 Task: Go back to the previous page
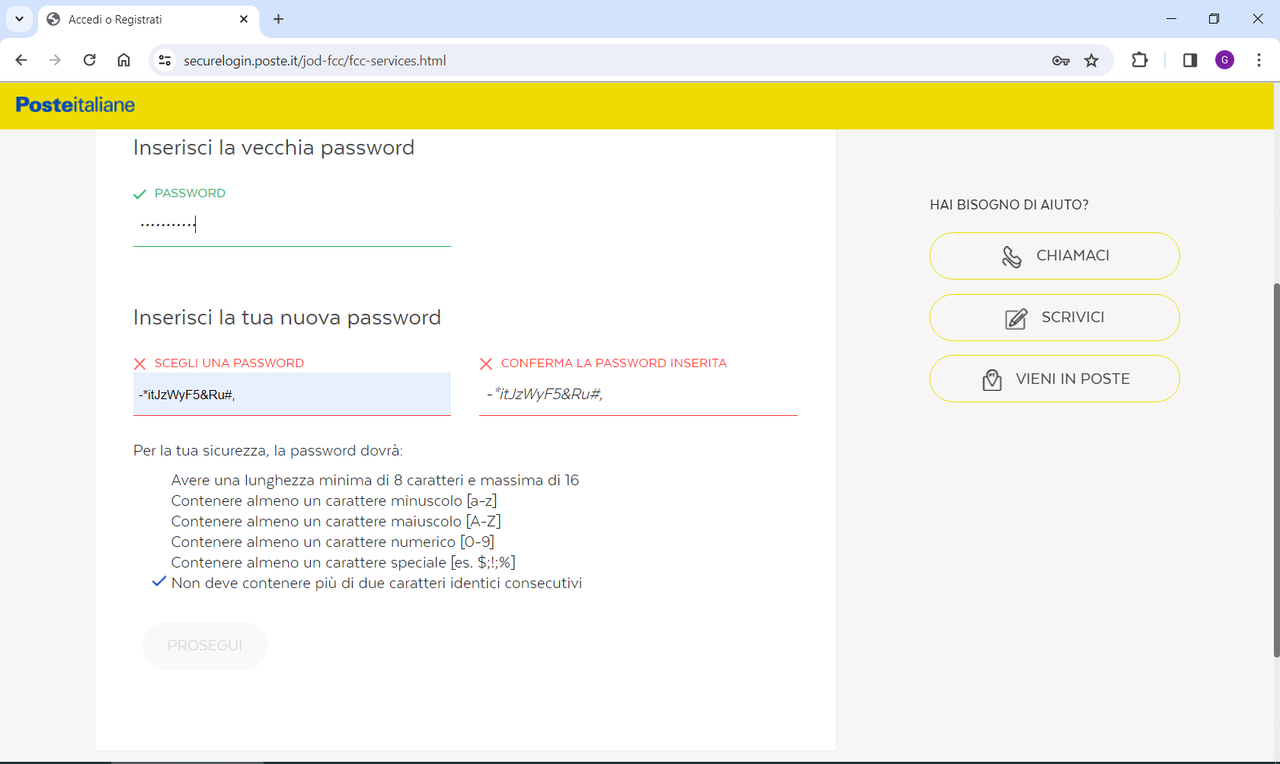tap(21, 60)
